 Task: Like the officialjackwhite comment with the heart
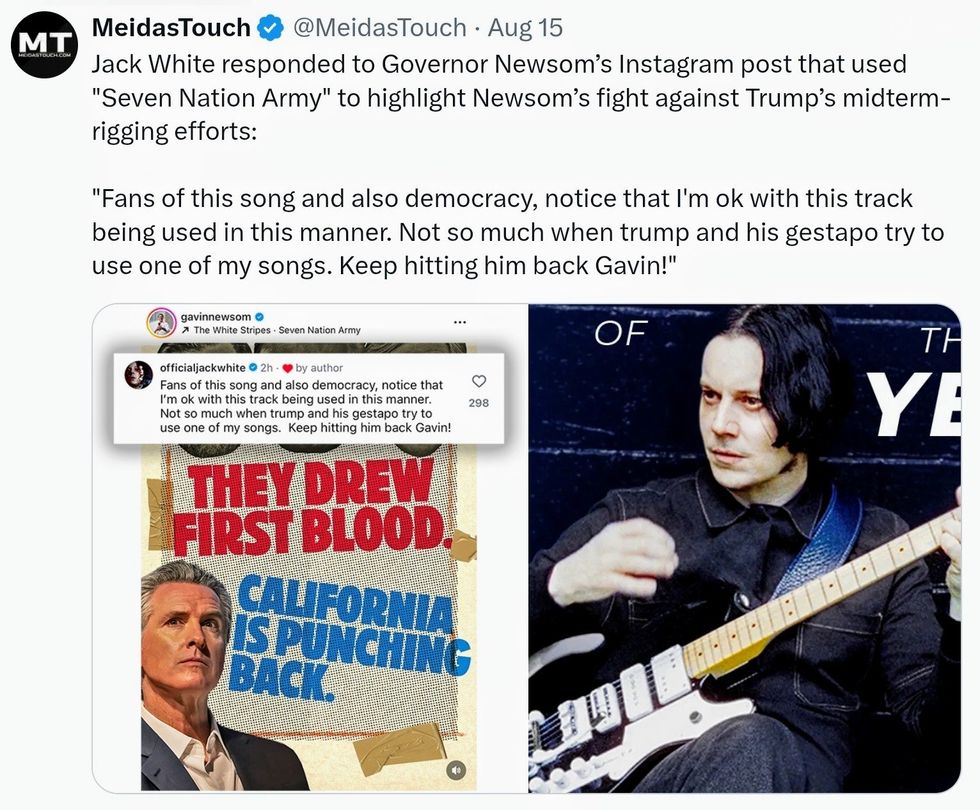pos(478,381)
